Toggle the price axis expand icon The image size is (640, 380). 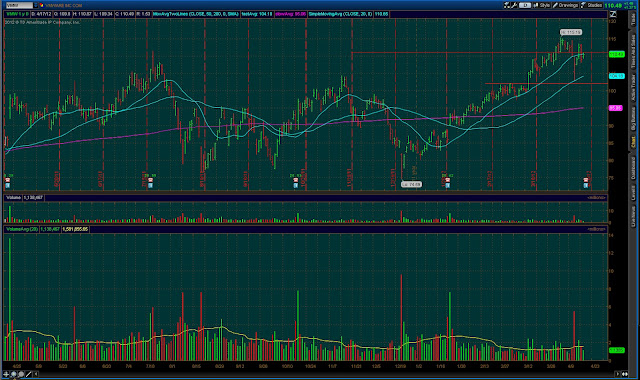click(x=613, y=14)
